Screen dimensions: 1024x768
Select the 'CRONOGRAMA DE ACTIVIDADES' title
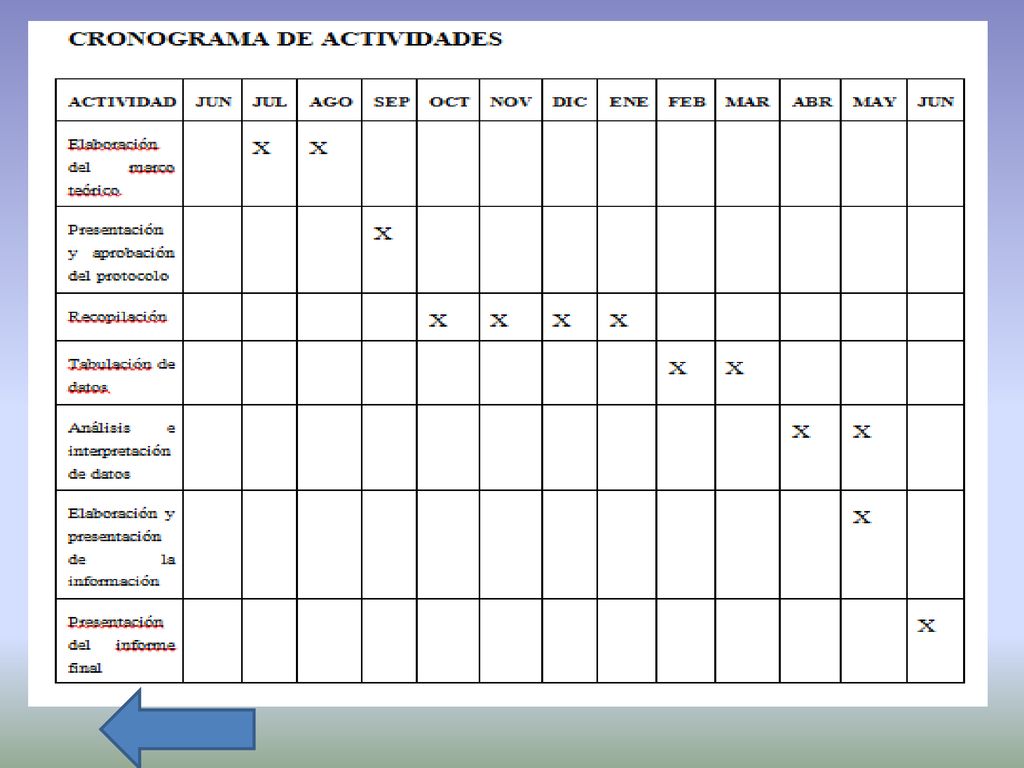(x=285, y=39)
